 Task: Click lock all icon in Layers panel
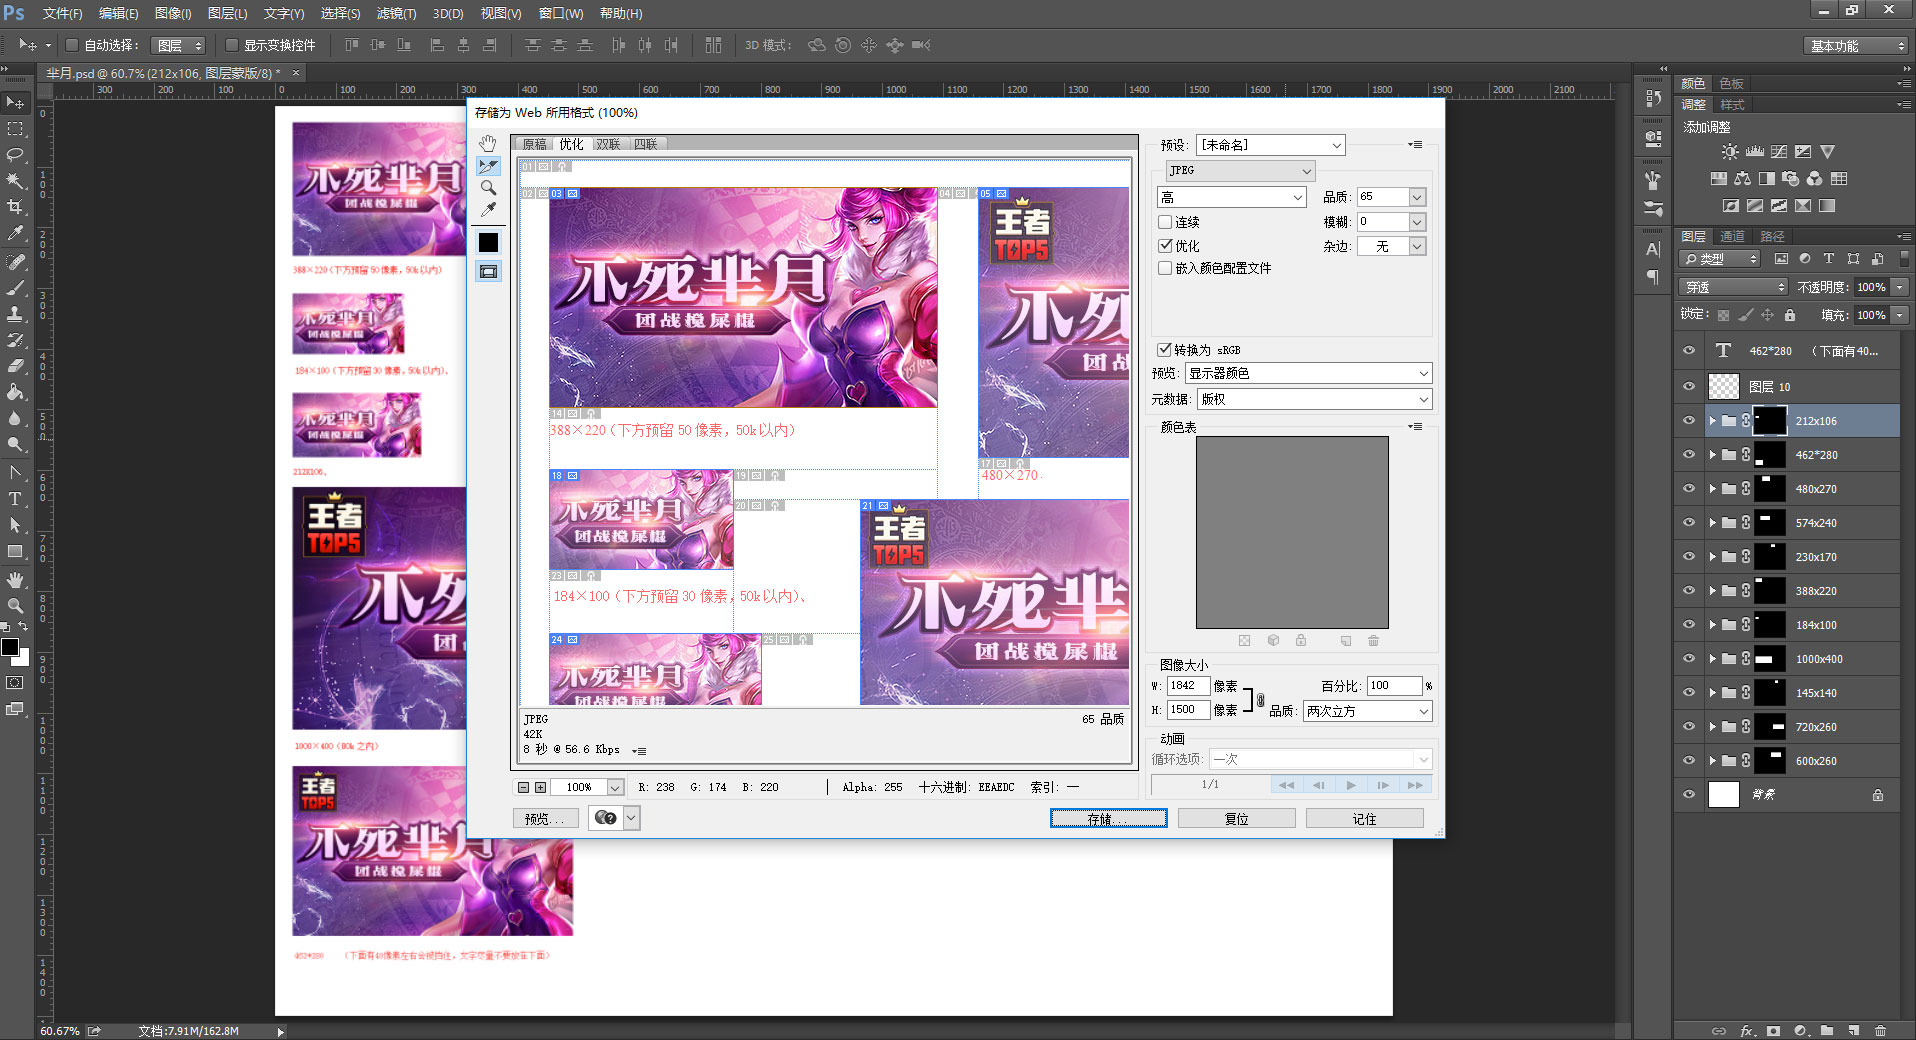click(x=1790, y=315)
